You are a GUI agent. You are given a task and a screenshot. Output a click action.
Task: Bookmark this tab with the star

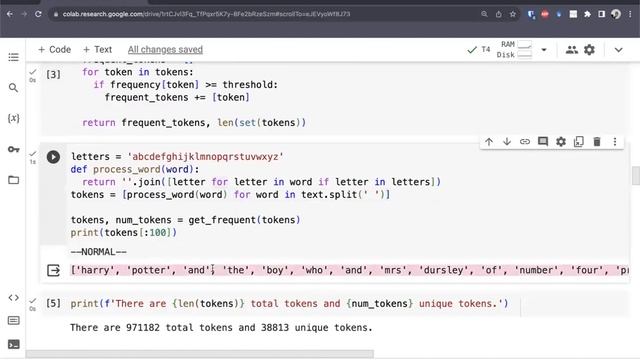pyautogui.click(x=513, y=14)
